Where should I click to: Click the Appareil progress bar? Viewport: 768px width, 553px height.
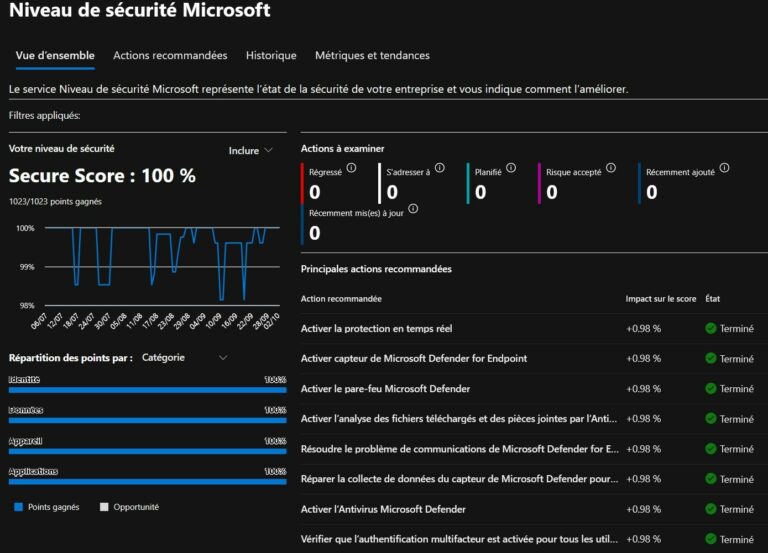147,451
